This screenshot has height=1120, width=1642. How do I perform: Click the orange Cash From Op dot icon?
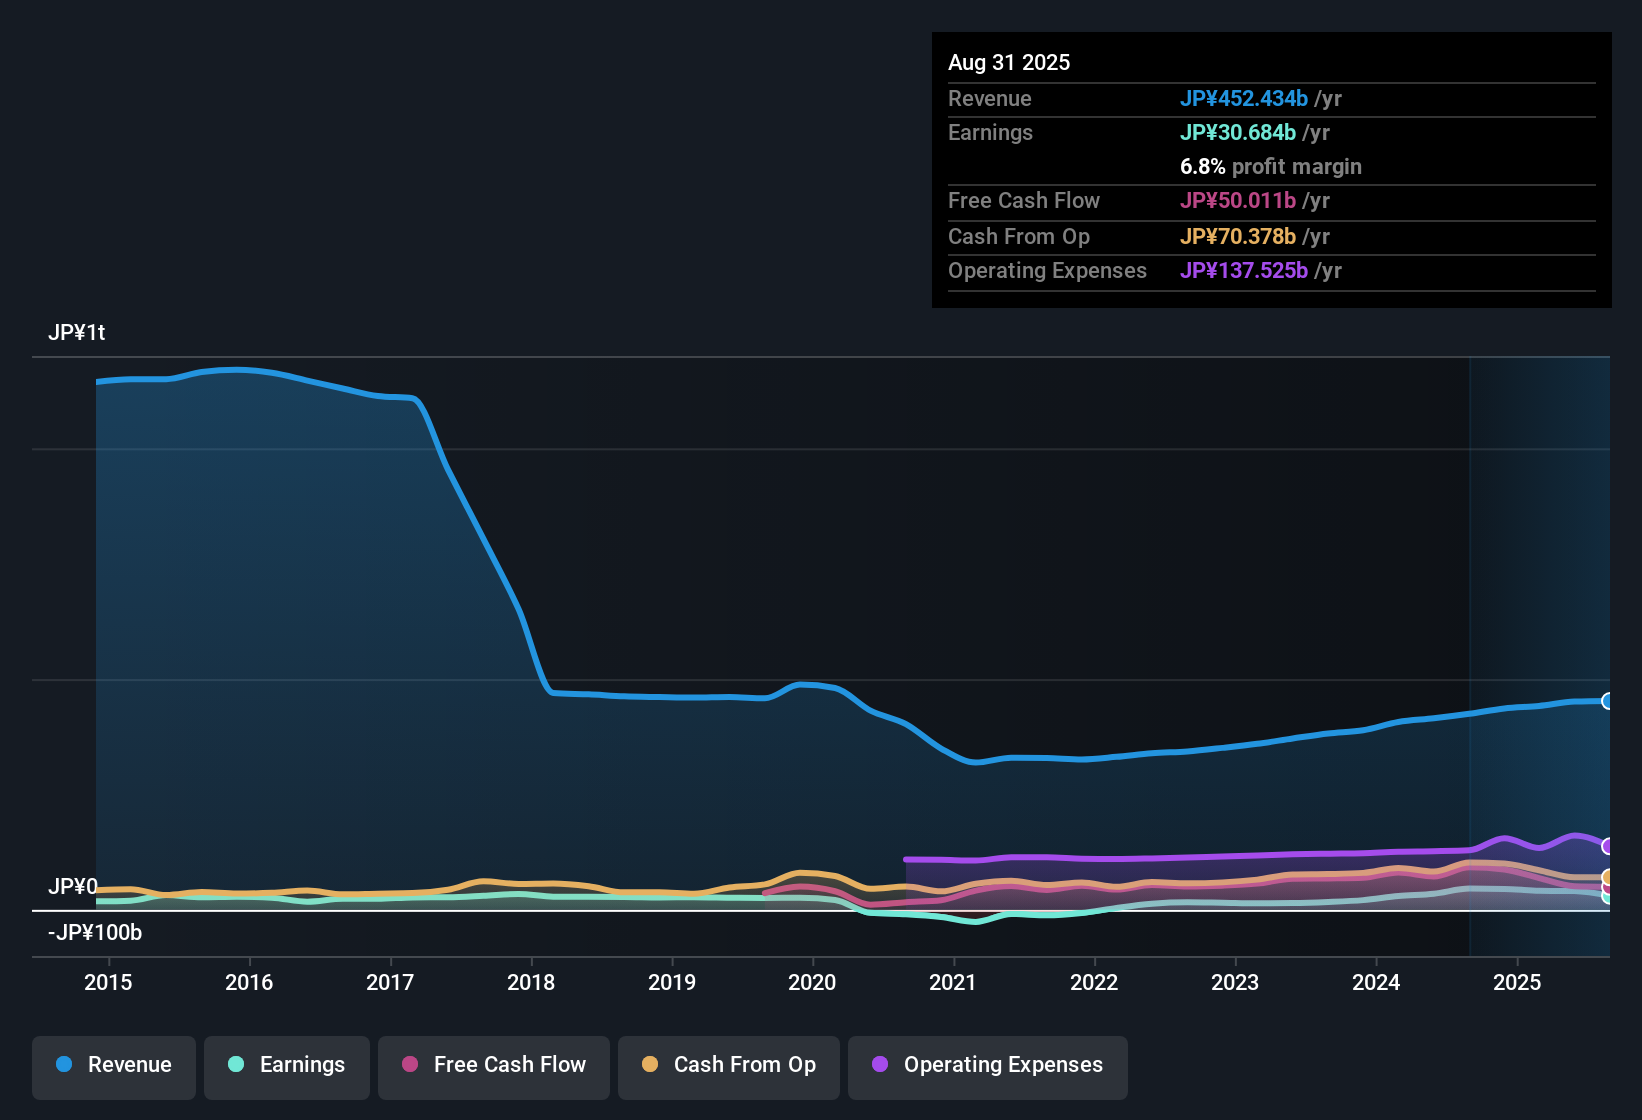tap(649, 1065)
